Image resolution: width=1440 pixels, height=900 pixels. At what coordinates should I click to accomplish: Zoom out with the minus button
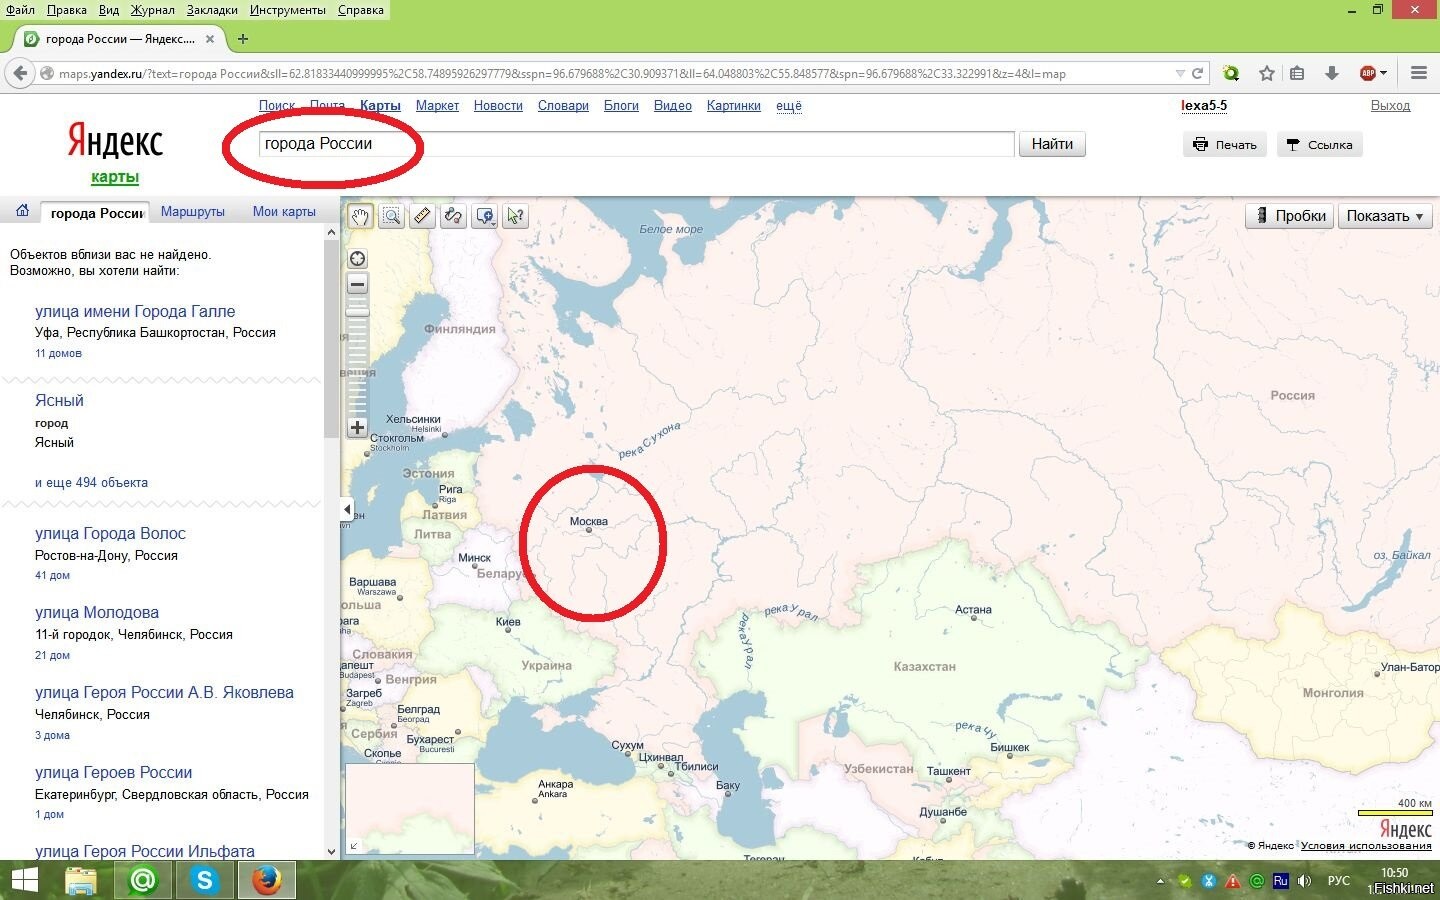(x=357, y=284)
